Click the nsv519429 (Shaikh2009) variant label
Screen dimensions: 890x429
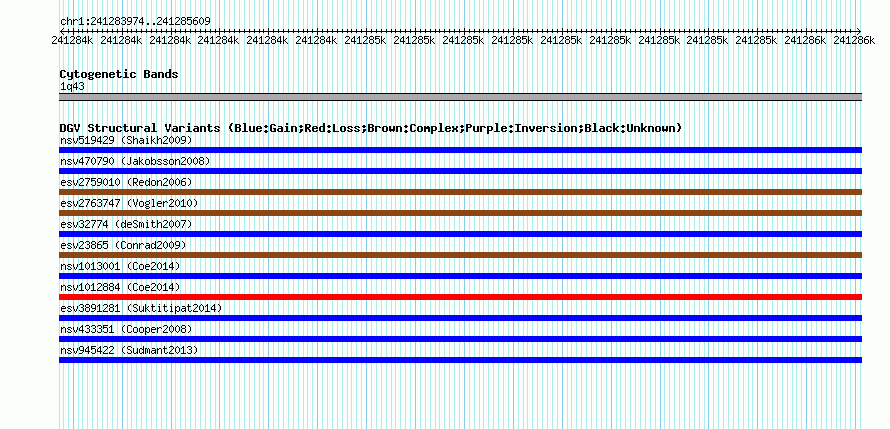(x=126, y=140)
